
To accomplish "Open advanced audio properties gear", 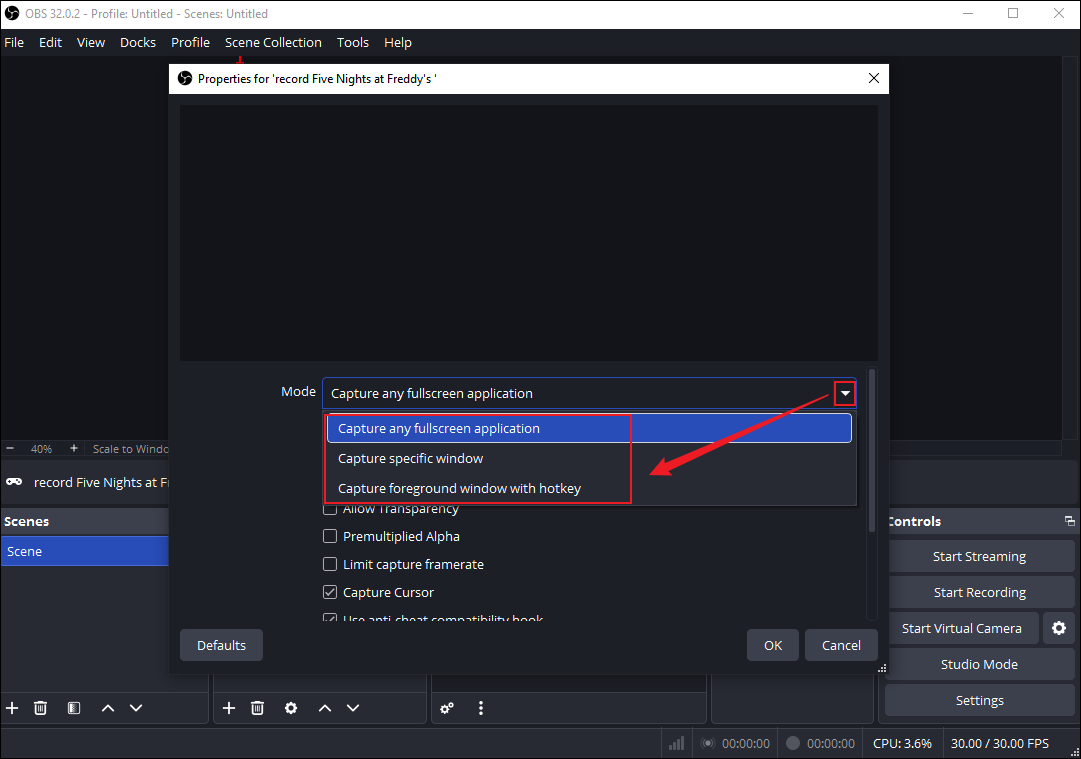I will [x=447, y=707].
